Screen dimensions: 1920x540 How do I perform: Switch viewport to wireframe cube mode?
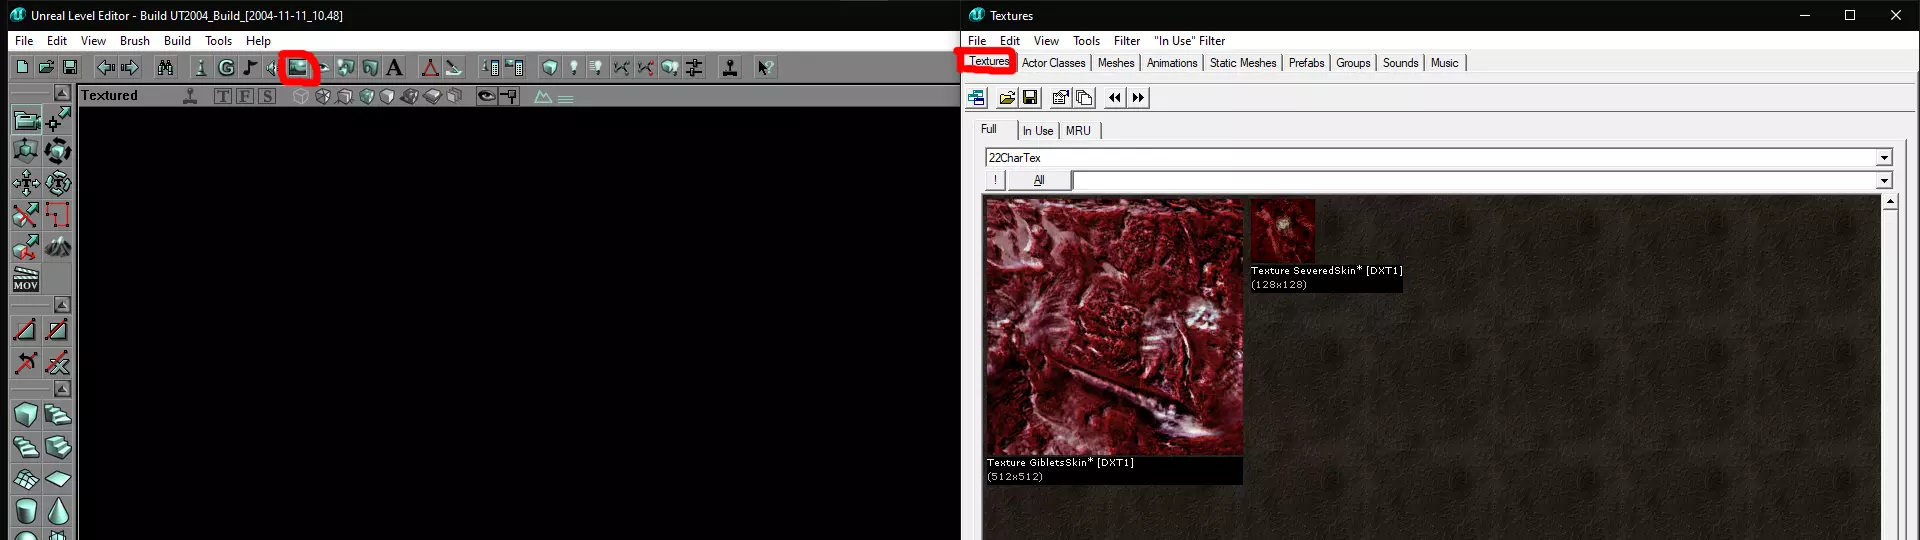click(x=300, y=96)
